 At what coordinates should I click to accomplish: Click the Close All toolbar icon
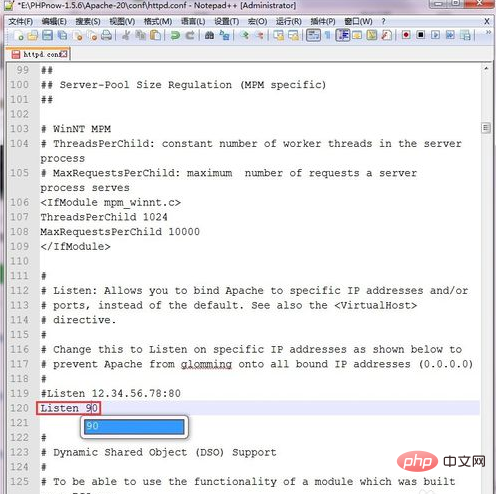coord(92,35)
